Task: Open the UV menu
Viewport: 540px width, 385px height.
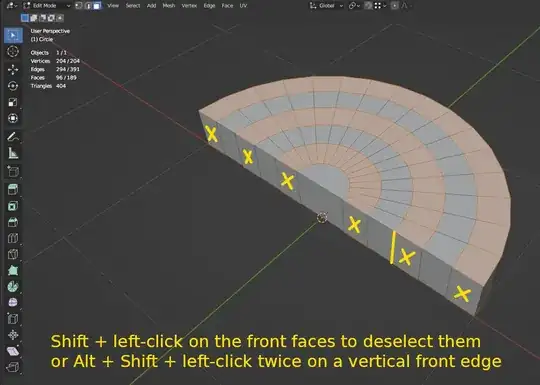Action: coord(243,6)
